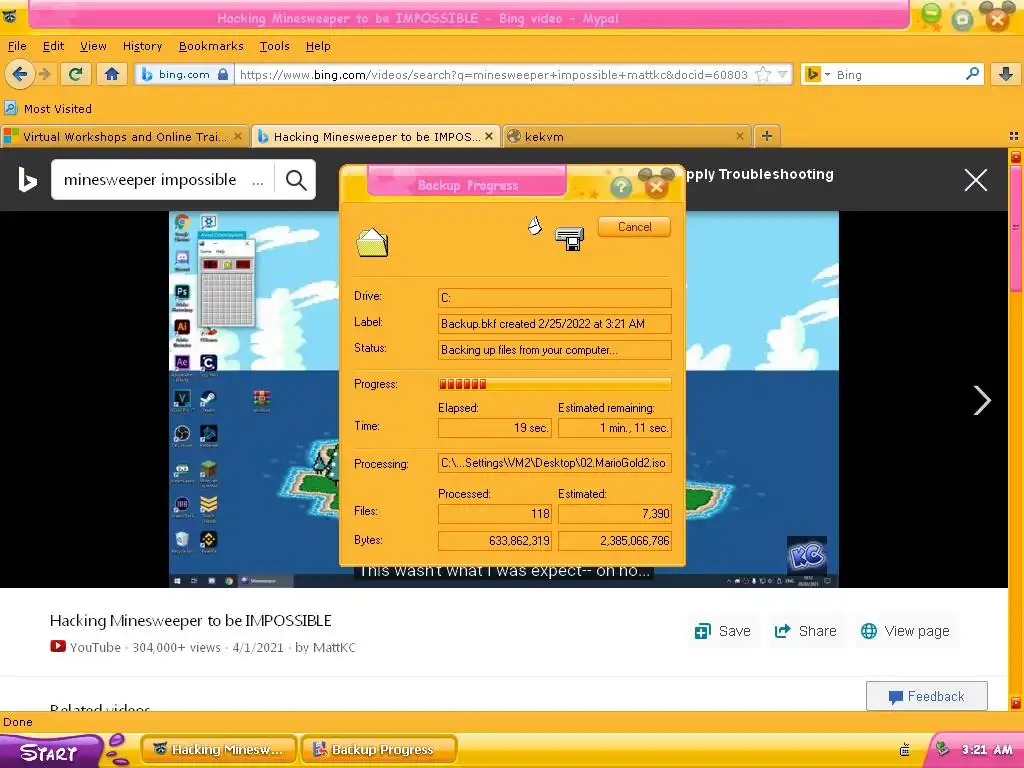Click the padlock site identity icon
The height and width of the screenshot is (768, 1024).
point(223,74)
